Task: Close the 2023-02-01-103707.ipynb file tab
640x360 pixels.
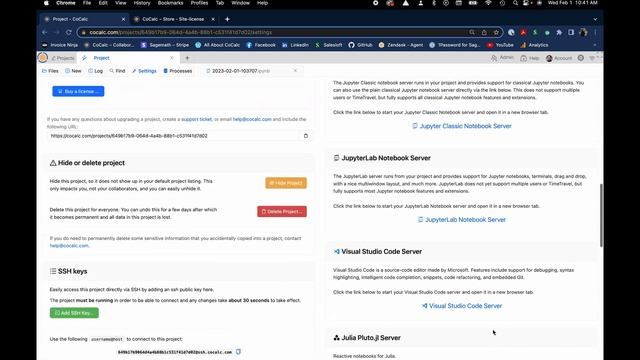Action: 296,71
